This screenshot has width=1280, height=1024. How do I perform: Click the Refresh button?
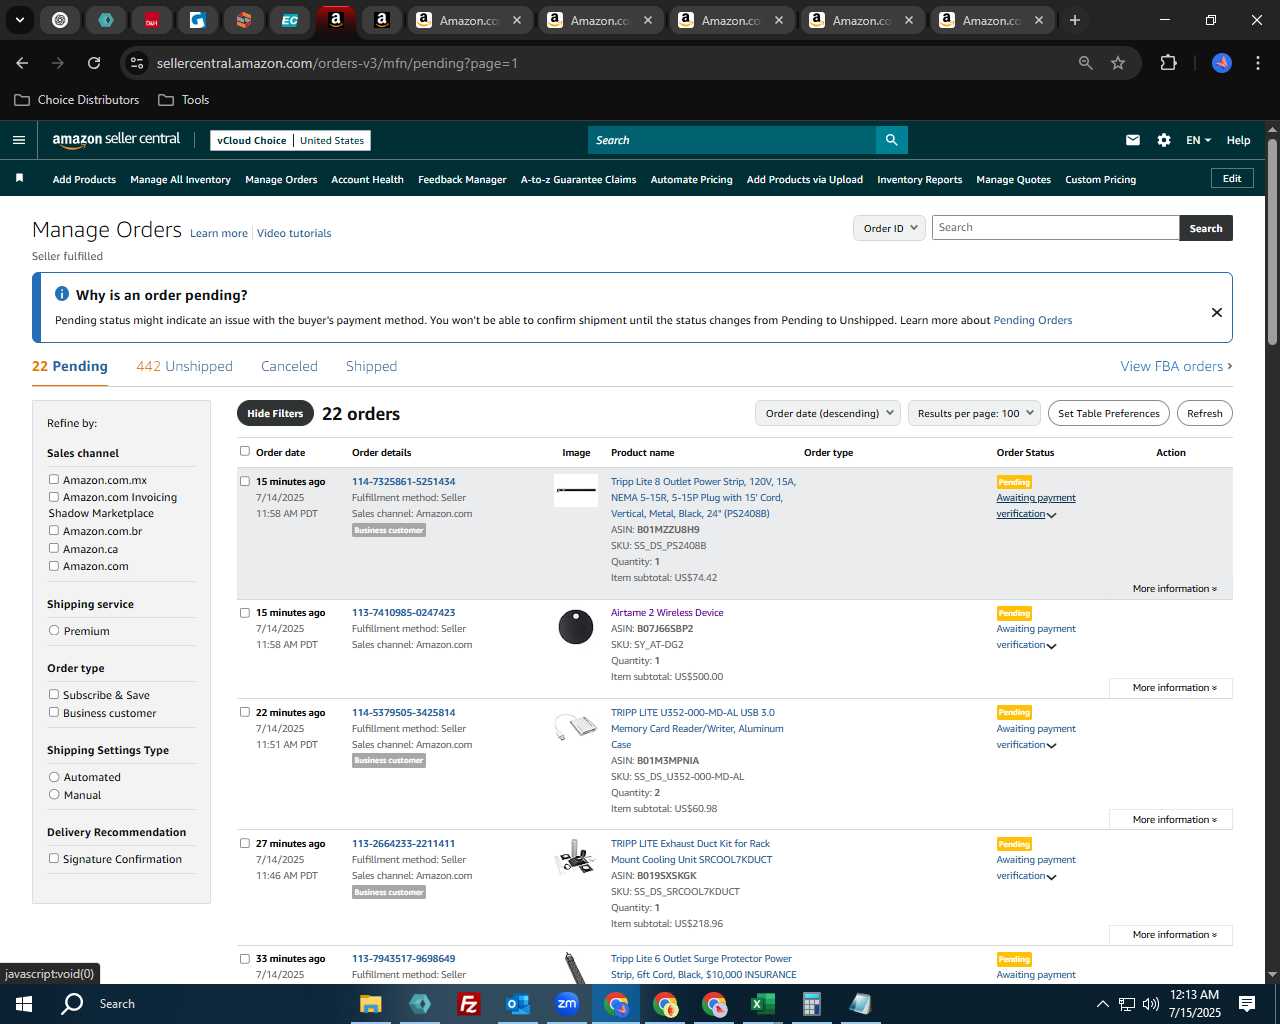1204,413
